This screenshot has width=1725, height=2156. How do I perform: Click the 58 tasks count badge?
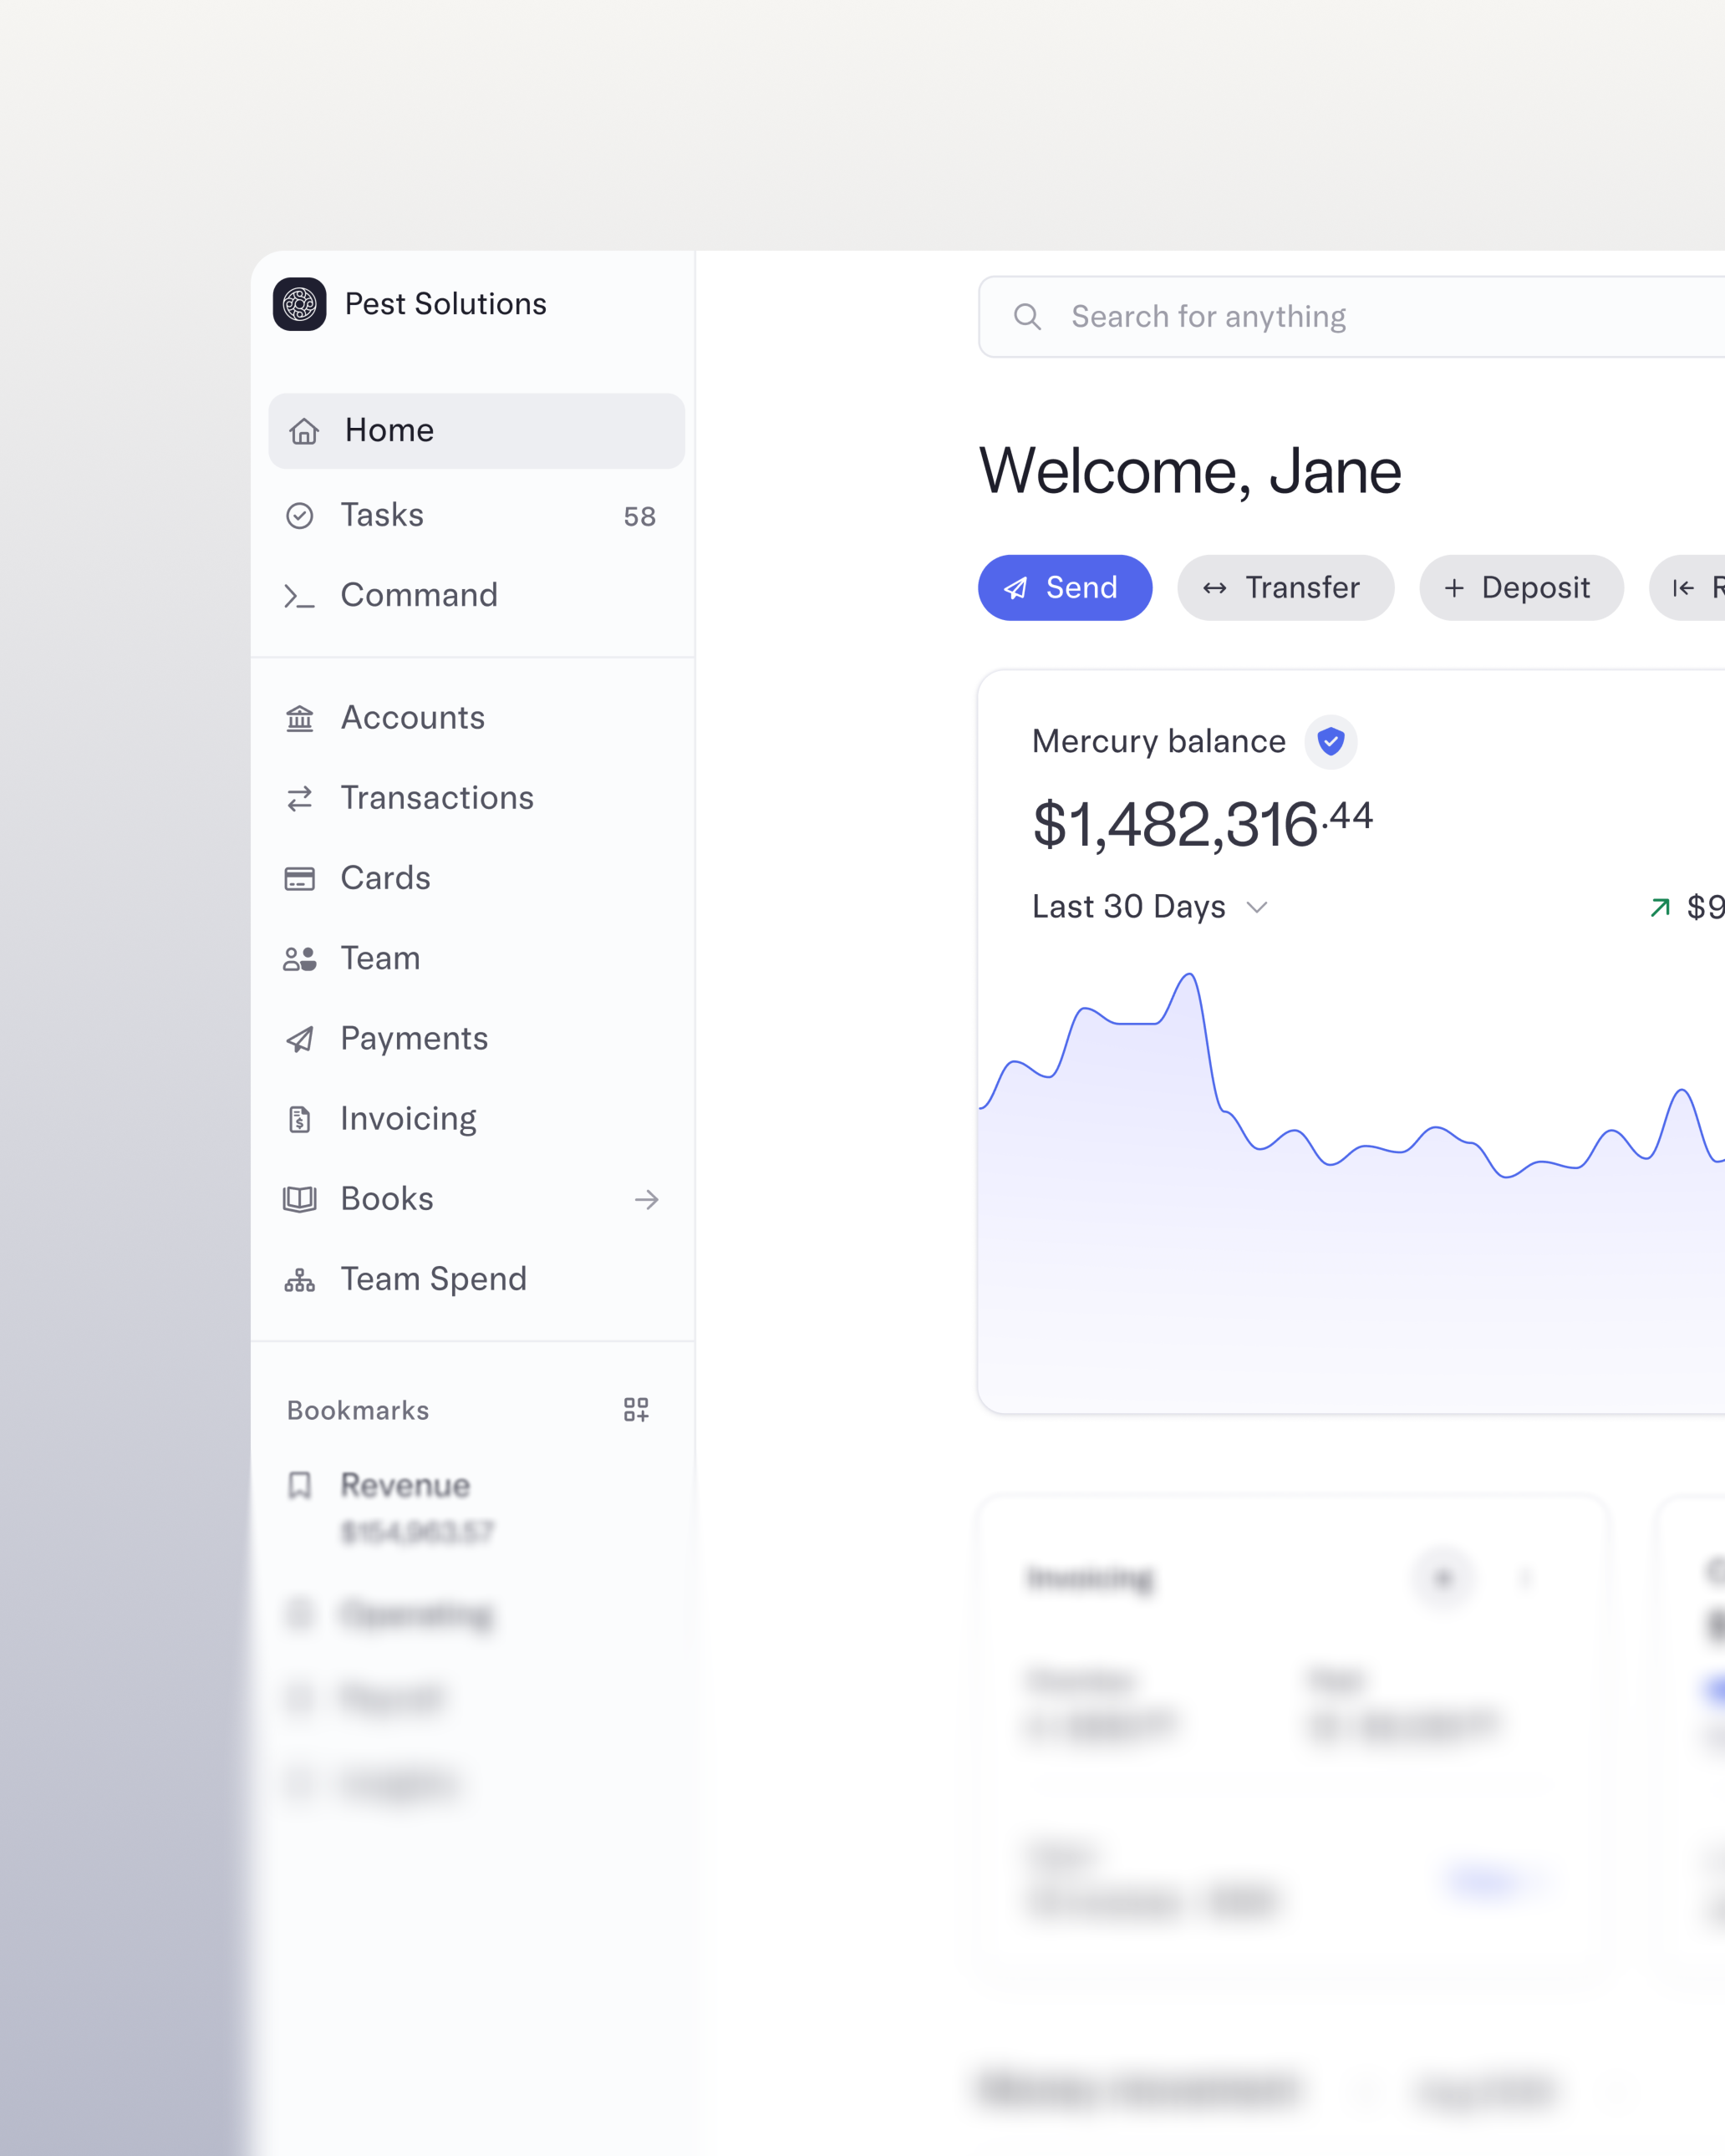tap(640, 517)
